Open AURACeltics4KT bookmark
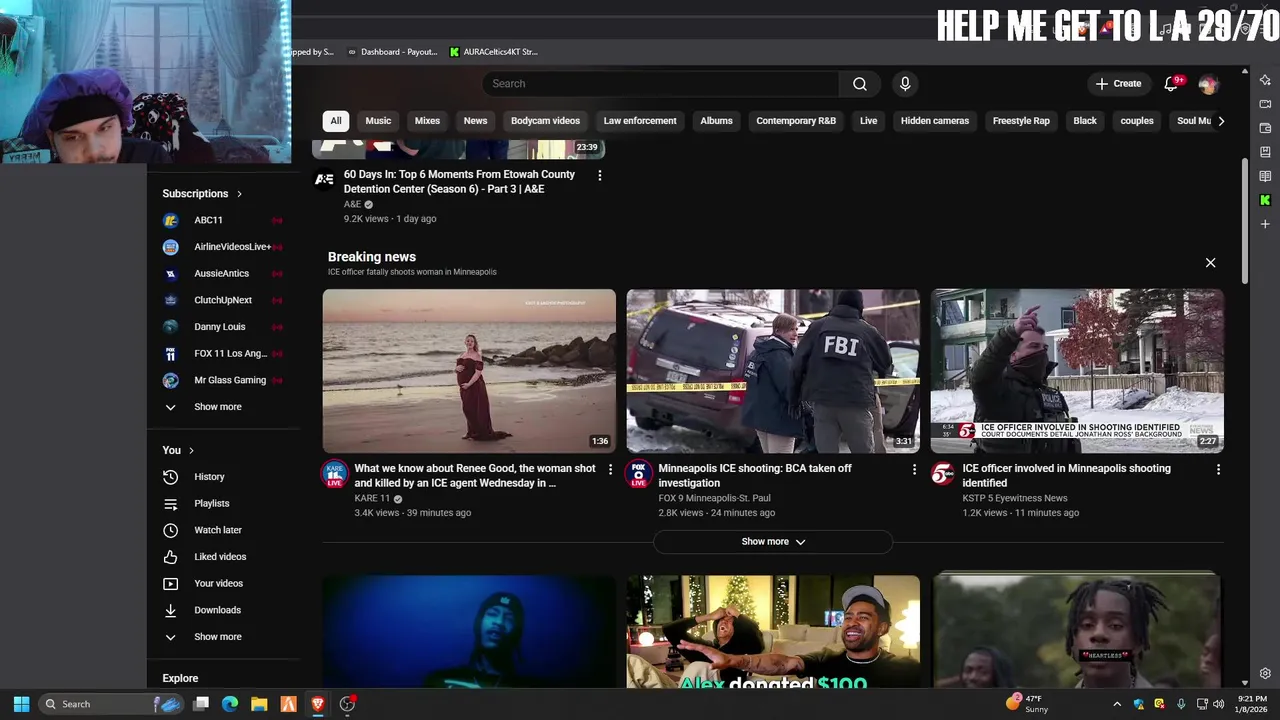Image resolution: width=1280 pixels, height=720 pixels. [494, 52]
